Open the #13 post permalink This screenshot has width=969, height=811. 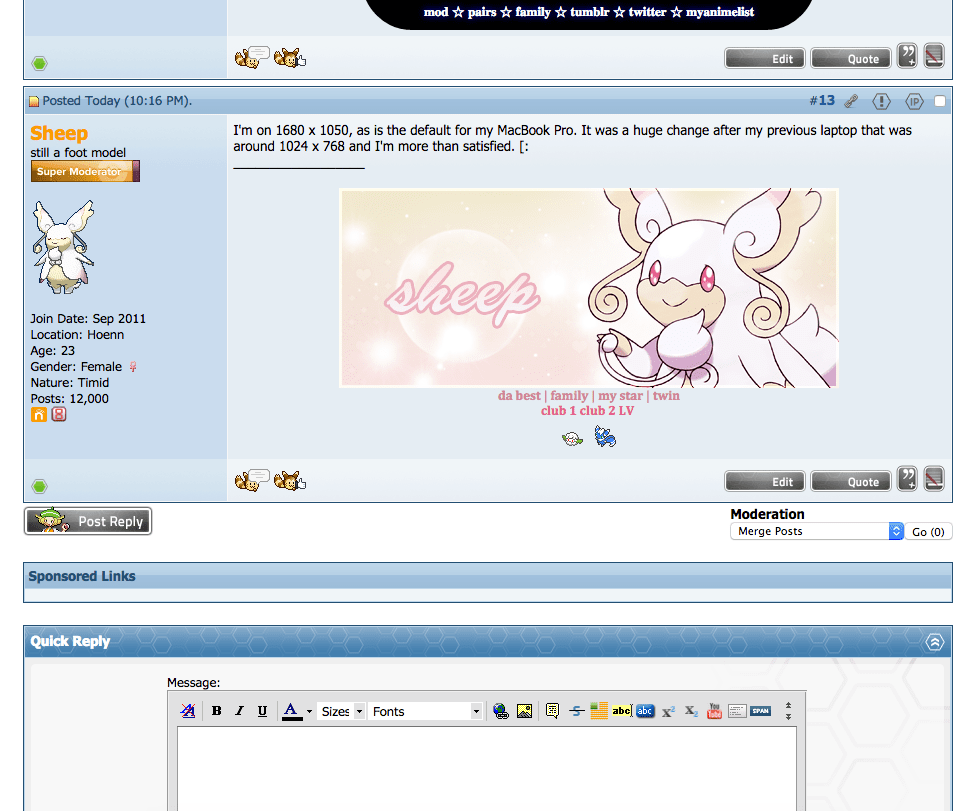pyautogui.click(x=822, y=100)
